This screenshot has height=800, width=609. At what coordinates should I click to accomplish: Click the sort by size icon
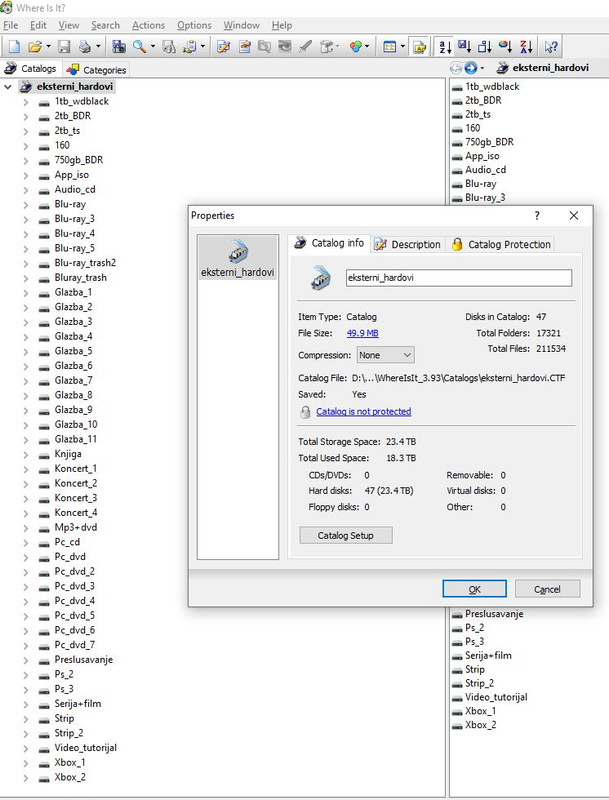(x=485, y=47)
